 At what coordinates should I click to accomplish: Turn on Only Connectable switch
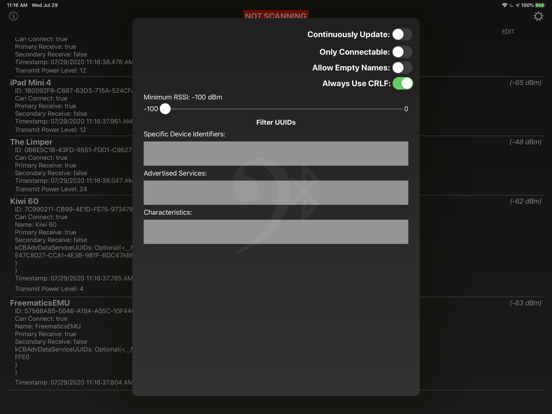pos(402,52)
